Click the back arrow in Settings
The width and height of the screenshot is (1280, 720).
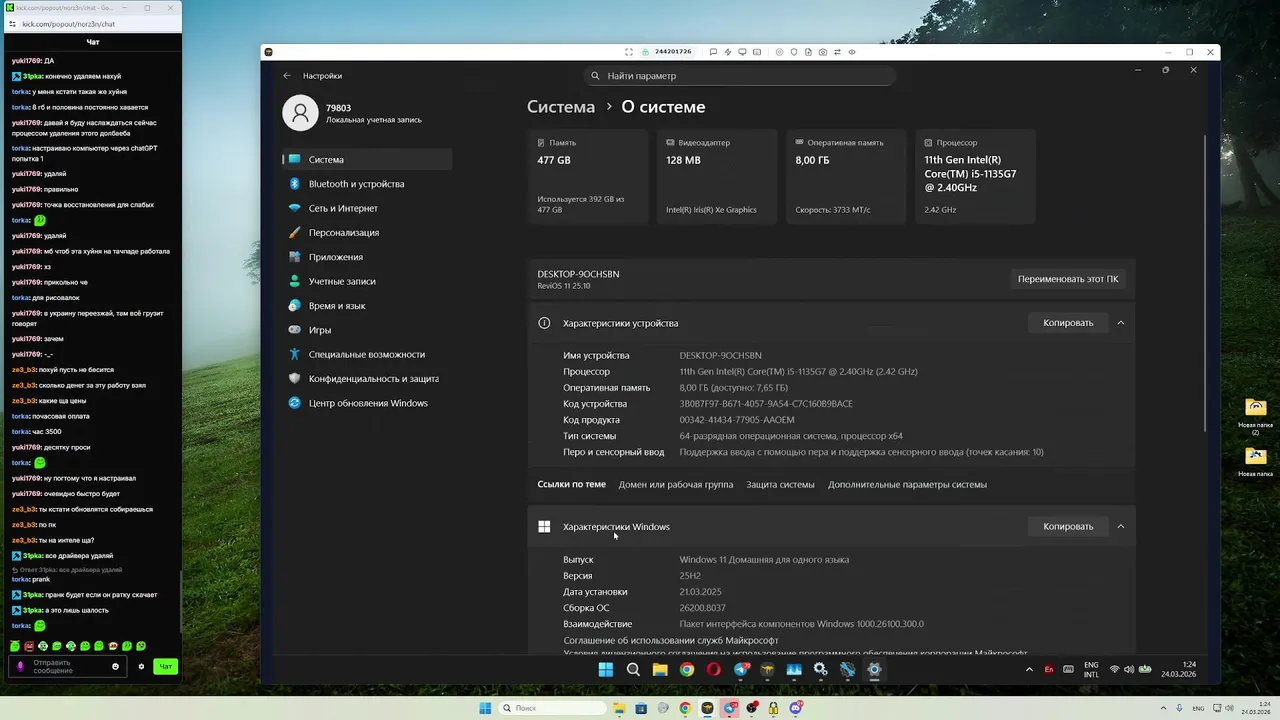point(287,76)
